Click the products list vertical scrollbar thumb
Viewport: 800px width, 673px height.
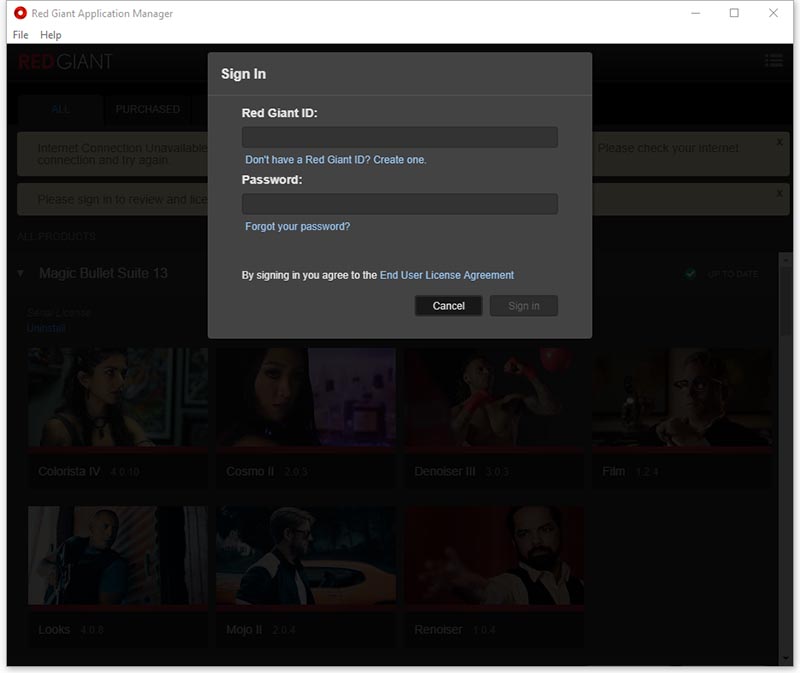(786, 301)
